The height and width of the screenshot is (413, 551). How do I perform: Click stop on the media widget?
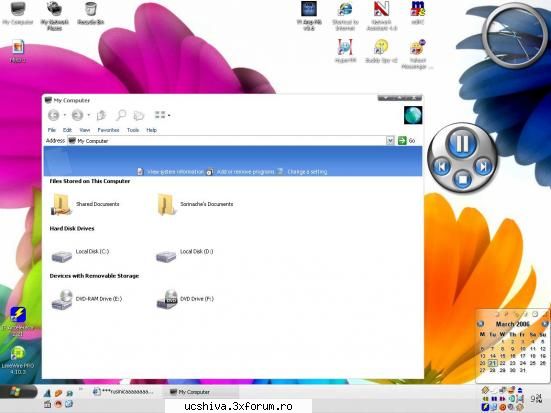pyautogui.click(x=463, y=180)
